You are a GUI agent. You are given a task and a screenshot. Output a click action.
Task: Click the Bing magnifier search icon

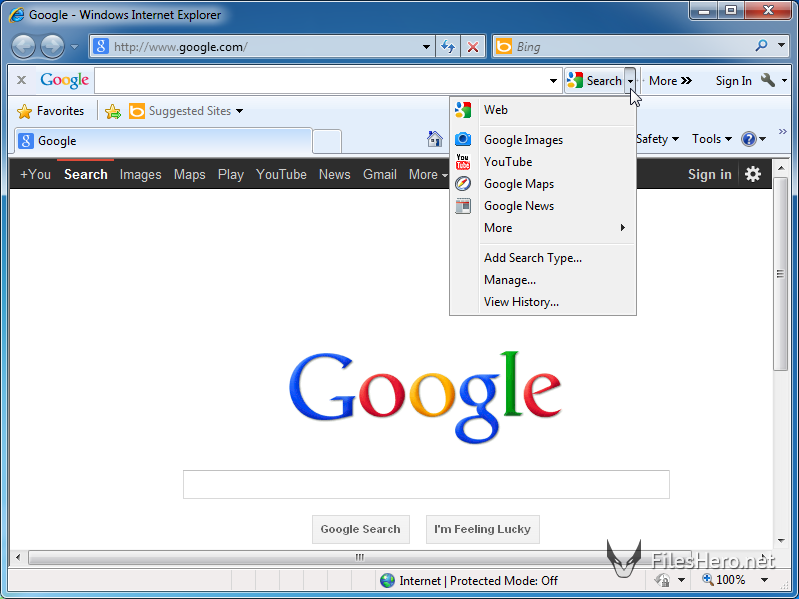pyautogui.click(x=761, y=46)
